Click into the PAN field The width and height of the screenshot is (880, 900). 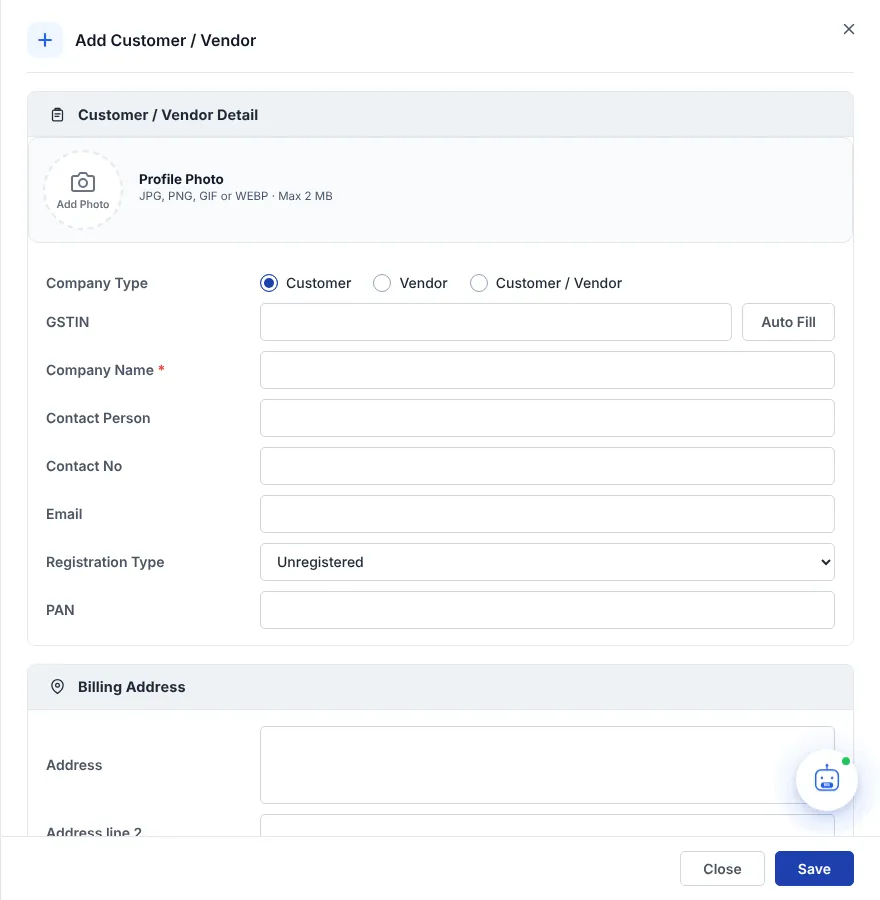tap(547, 610)
